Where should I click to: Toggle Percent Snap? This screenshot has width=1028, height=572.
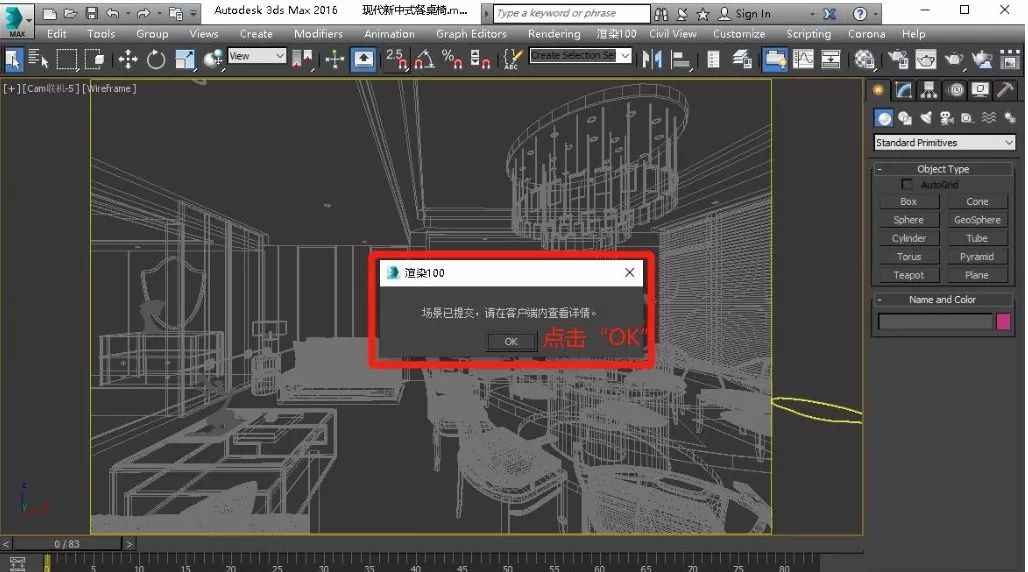click(452, 60)
